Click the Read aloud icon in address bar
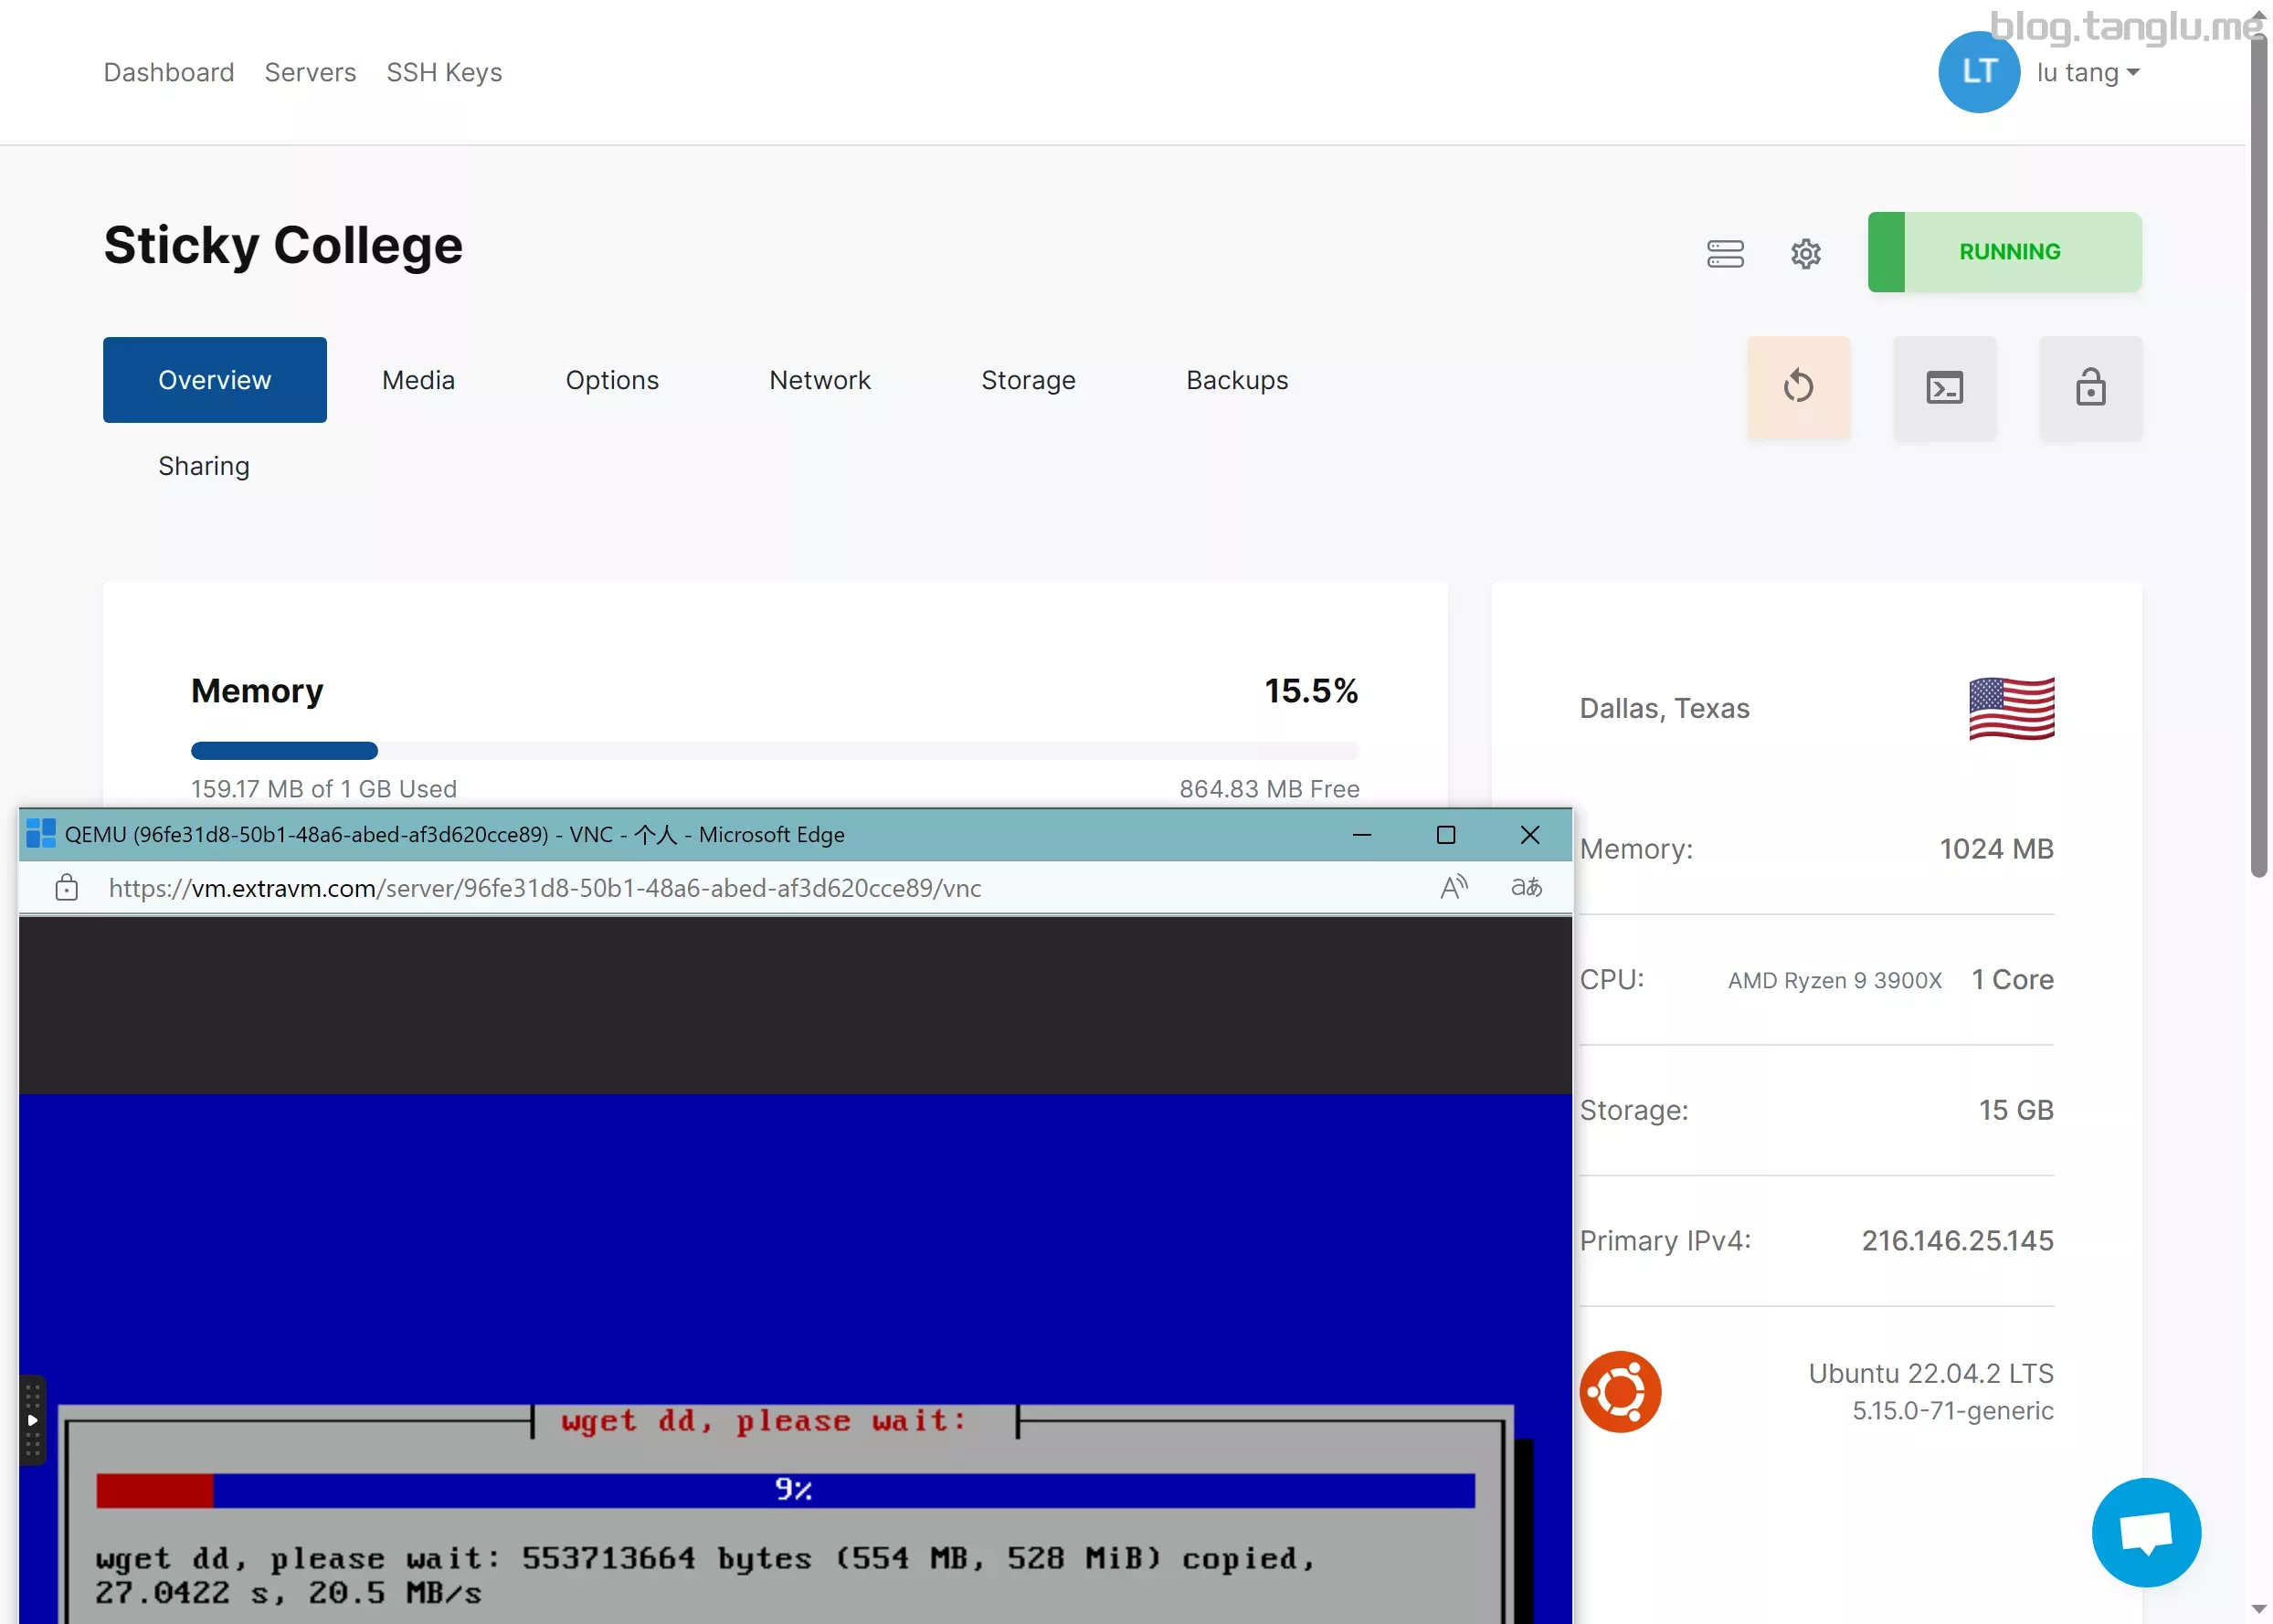This screenshot has height=1624, width=2273. 1452,887
